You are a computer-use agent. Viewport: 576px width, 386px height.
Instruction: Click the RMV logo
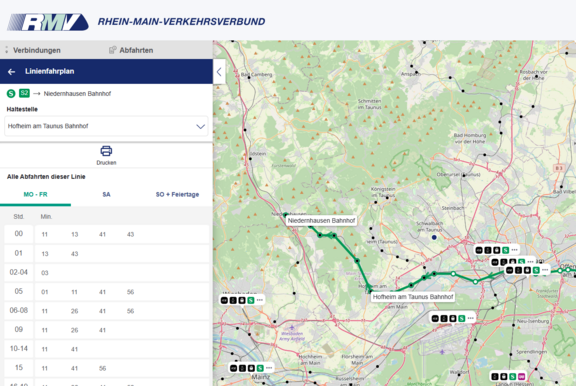[x=48, y=22]
